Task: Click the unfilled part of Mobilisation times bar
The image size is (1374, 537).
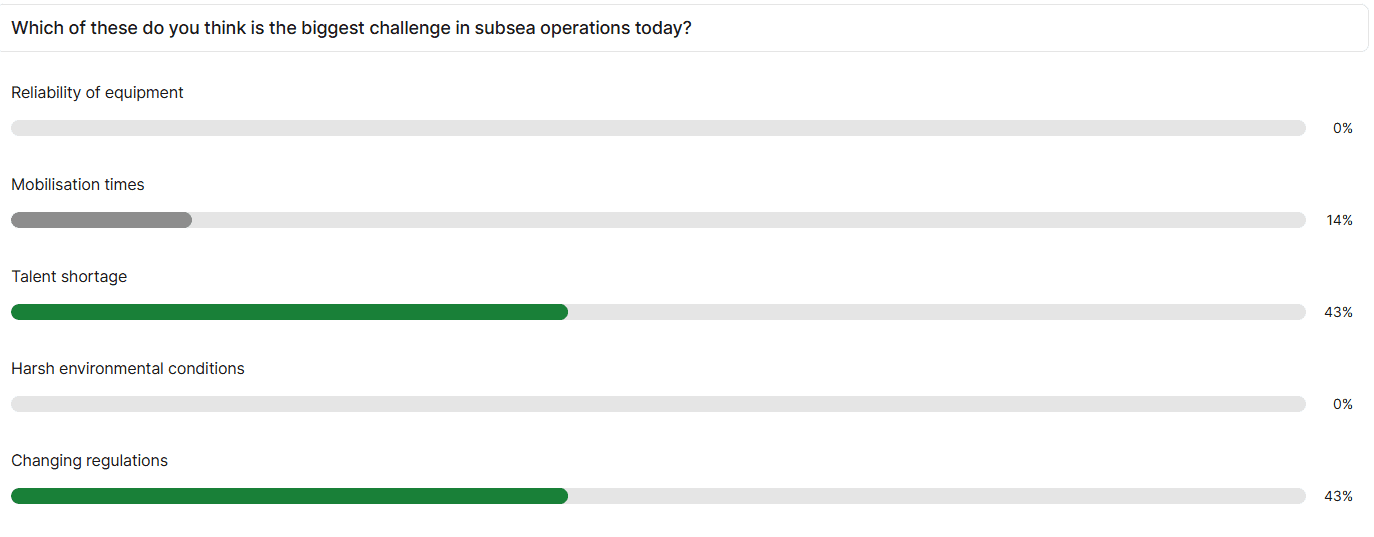Action: coord(749,220)
